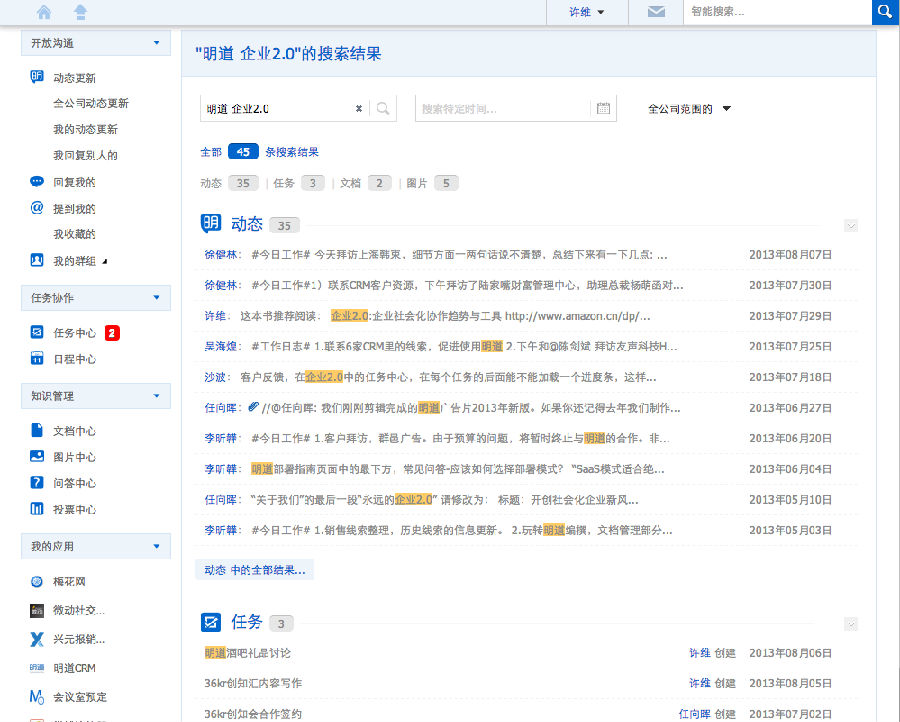Clear the search keyword with the X icon
The image size is (900, 722).
click(x=359, y=109)
